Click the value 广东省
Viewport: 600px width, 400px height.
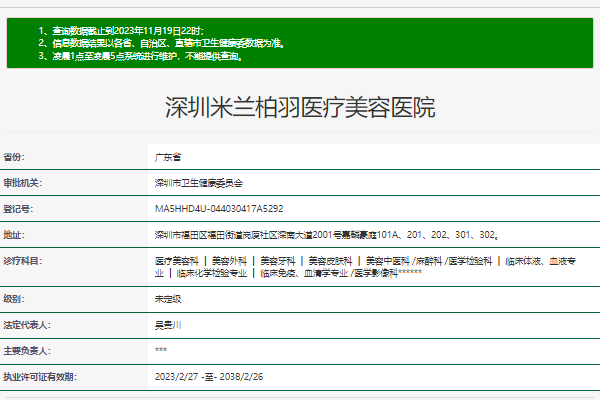click(168, 157)
